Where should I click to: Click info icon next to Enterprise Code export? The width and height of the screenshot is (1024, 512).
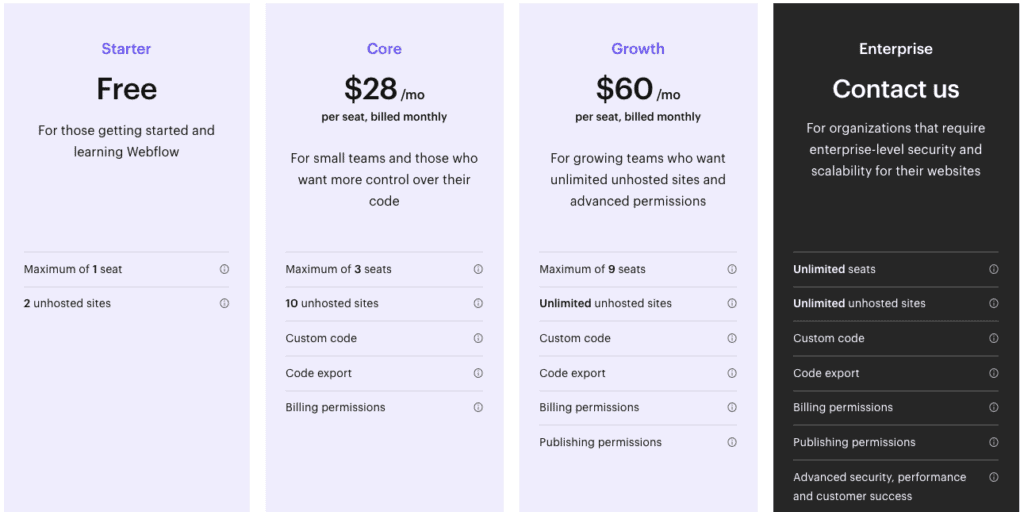(x=993, y=373)
